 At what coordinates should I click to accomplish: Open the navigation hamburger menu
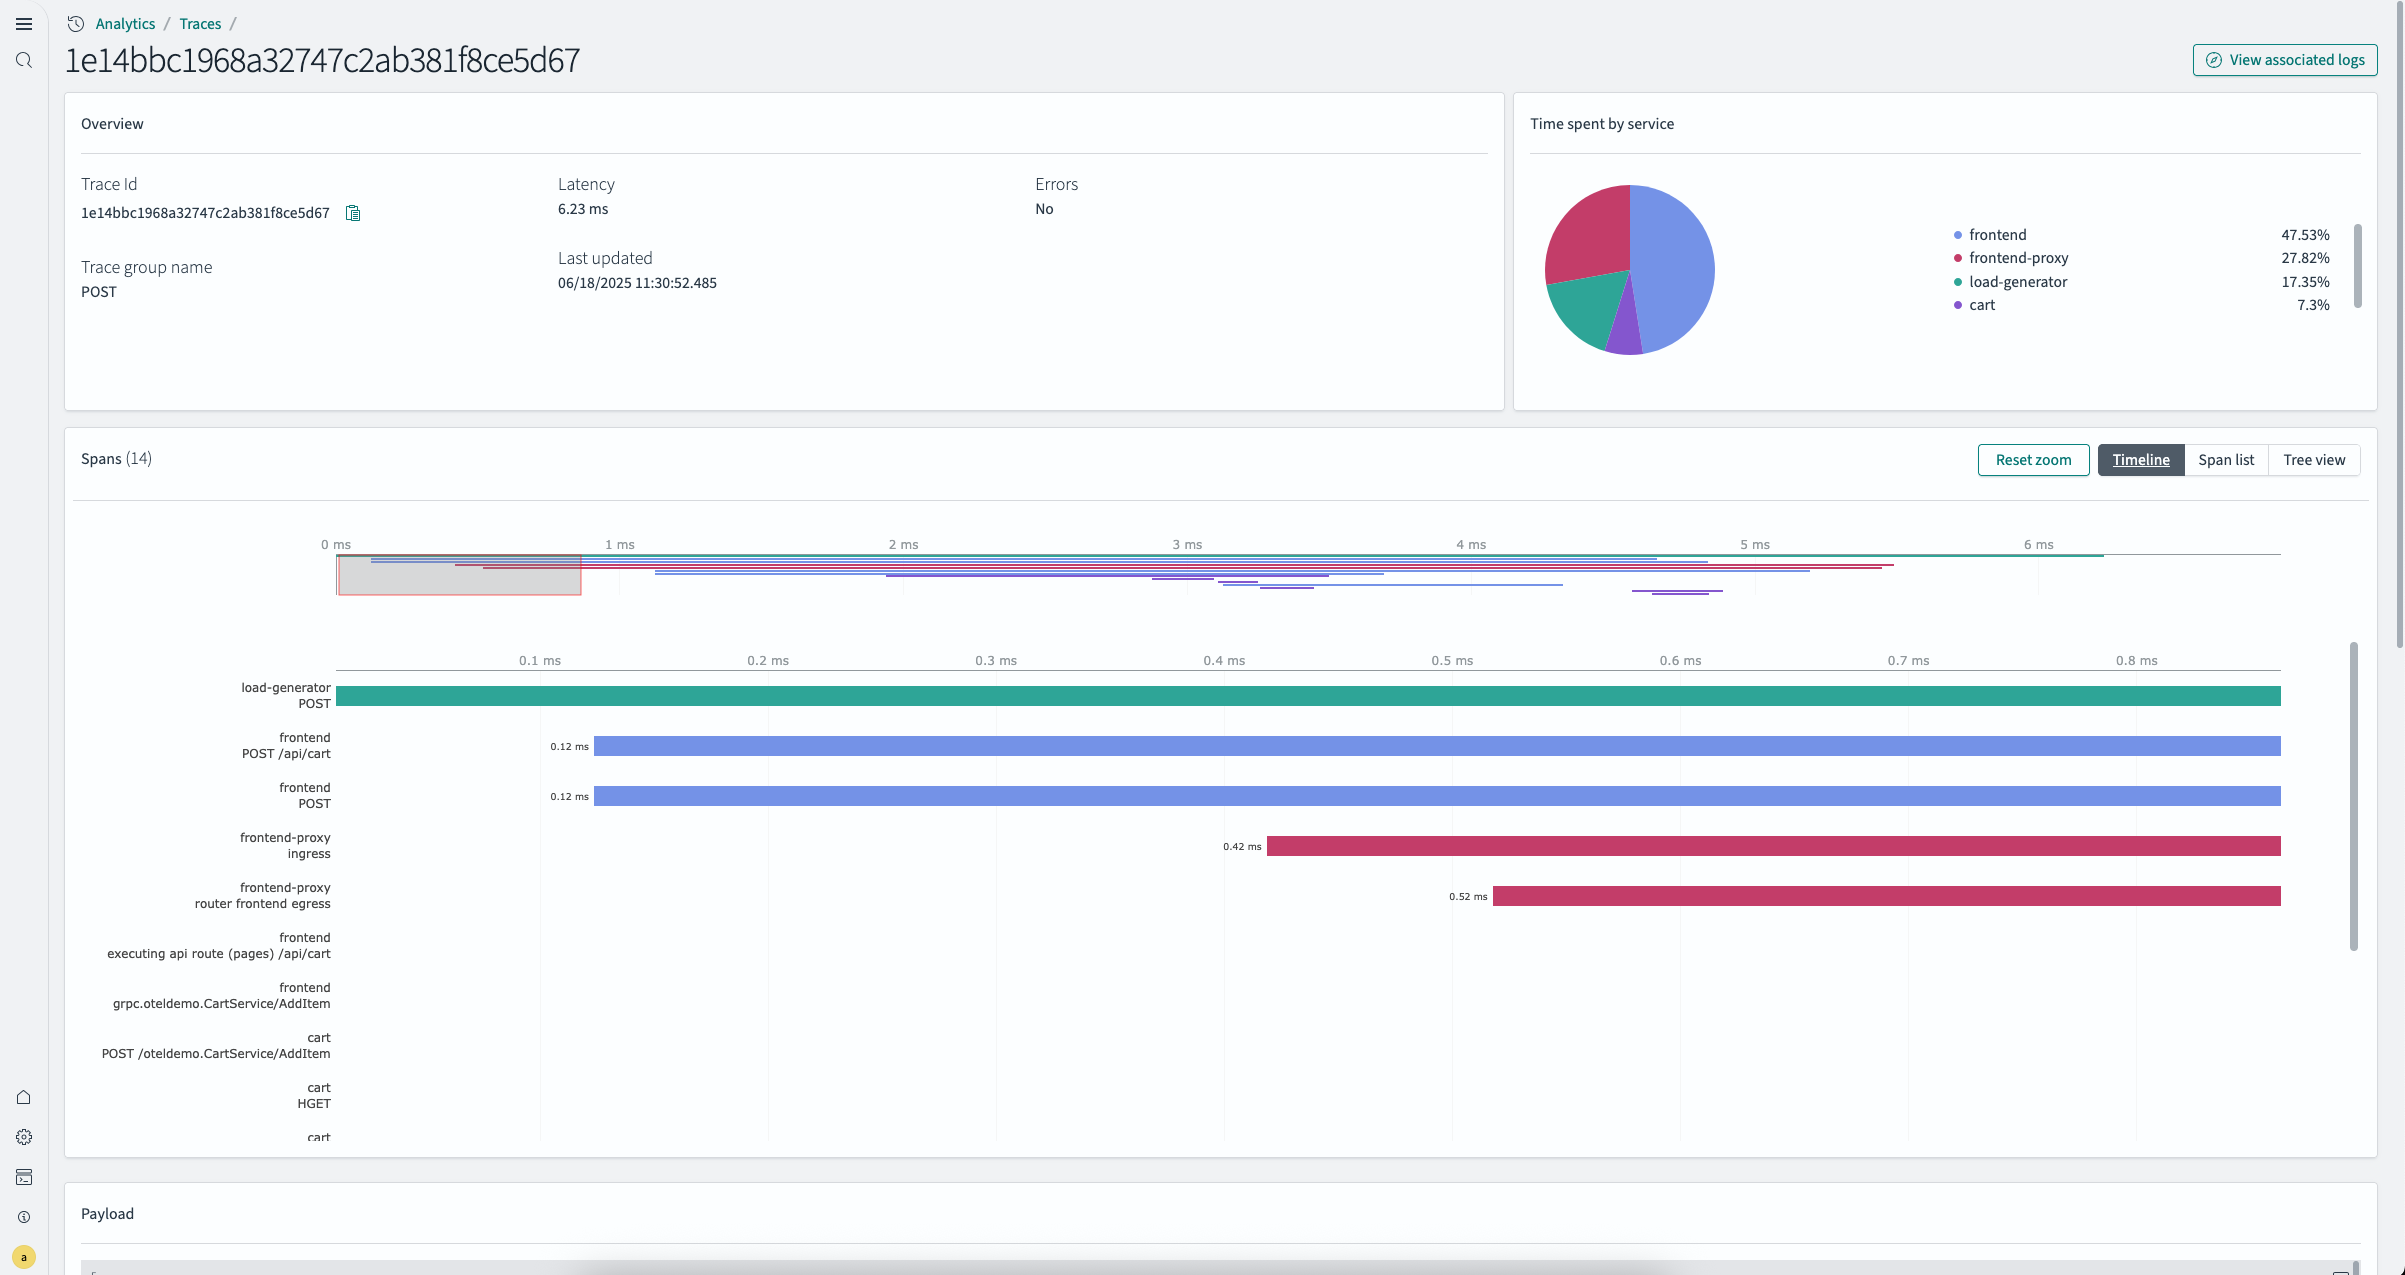pyautogui.click(x=24, y=23)
